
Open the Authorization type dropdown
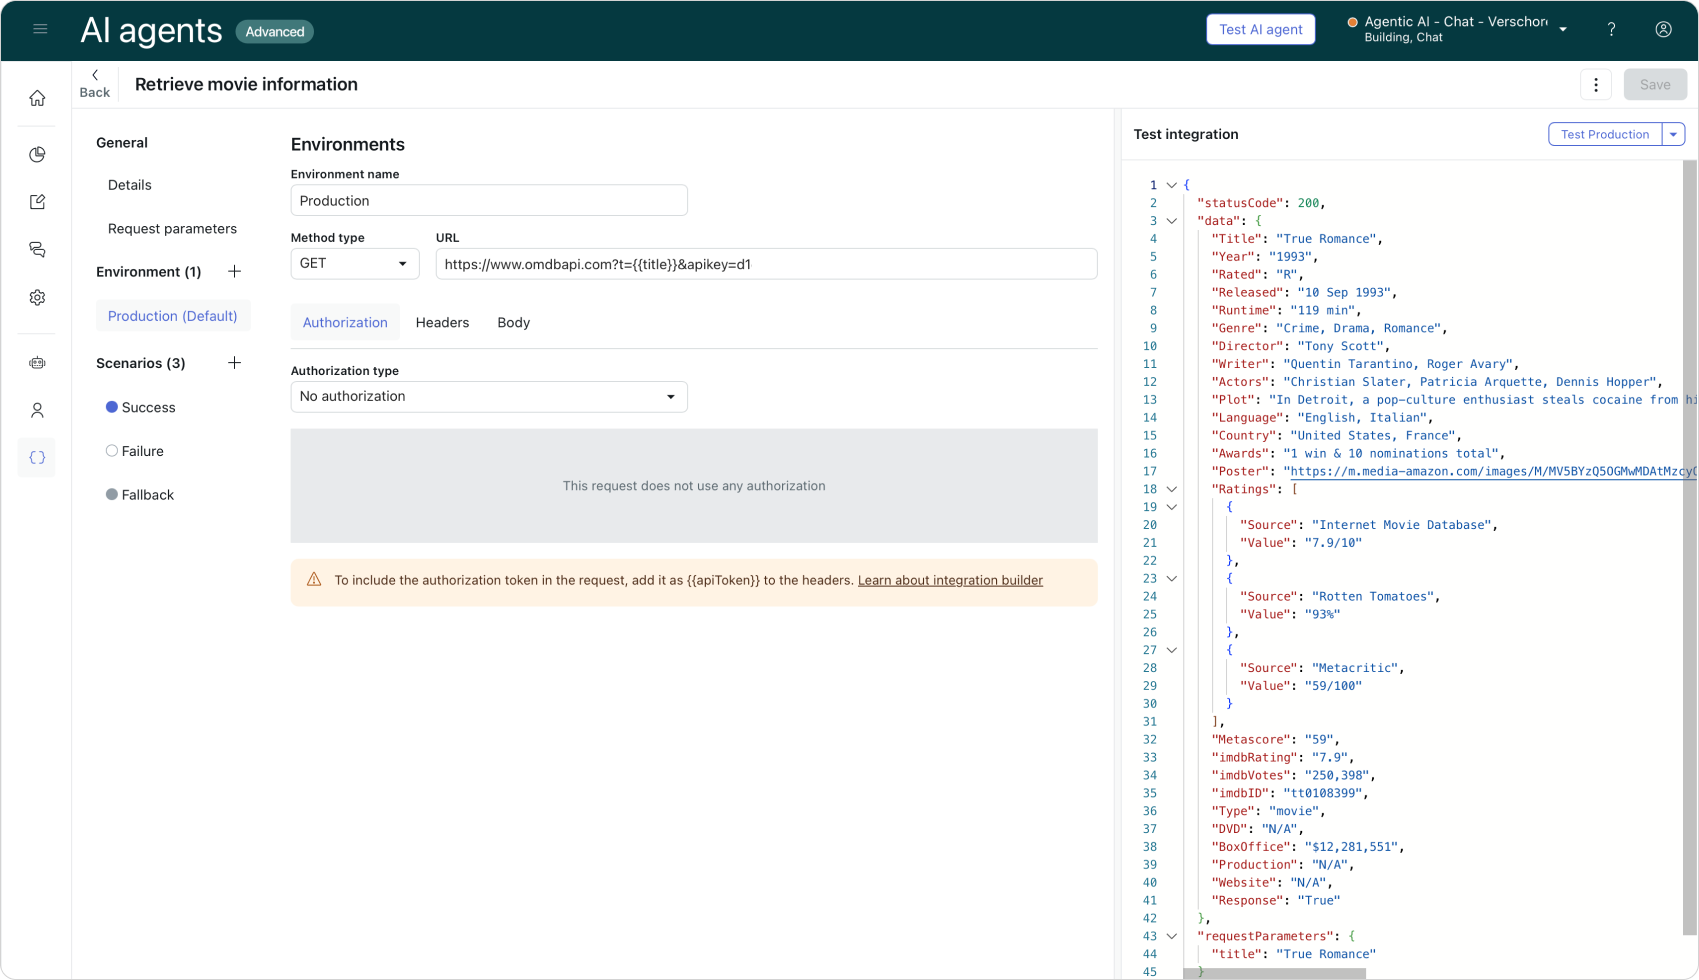489,397
